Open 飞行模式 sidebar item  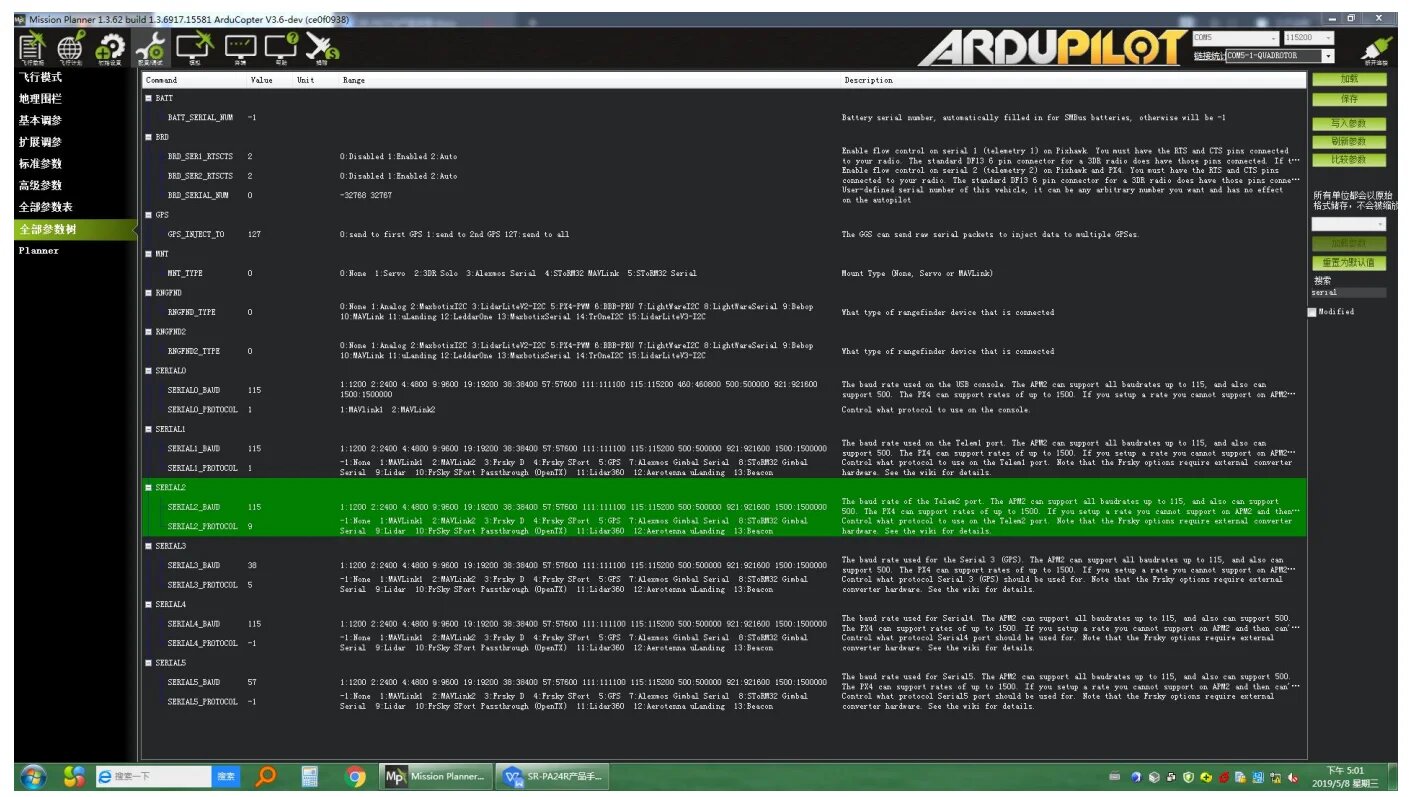point(40,77)
